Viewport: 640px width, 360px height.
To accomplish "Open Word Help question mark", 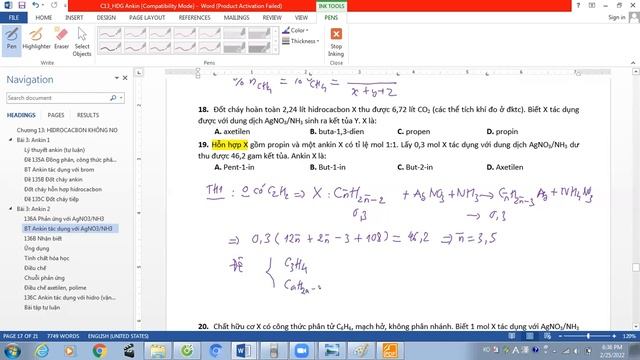I will tap(578, 6).
